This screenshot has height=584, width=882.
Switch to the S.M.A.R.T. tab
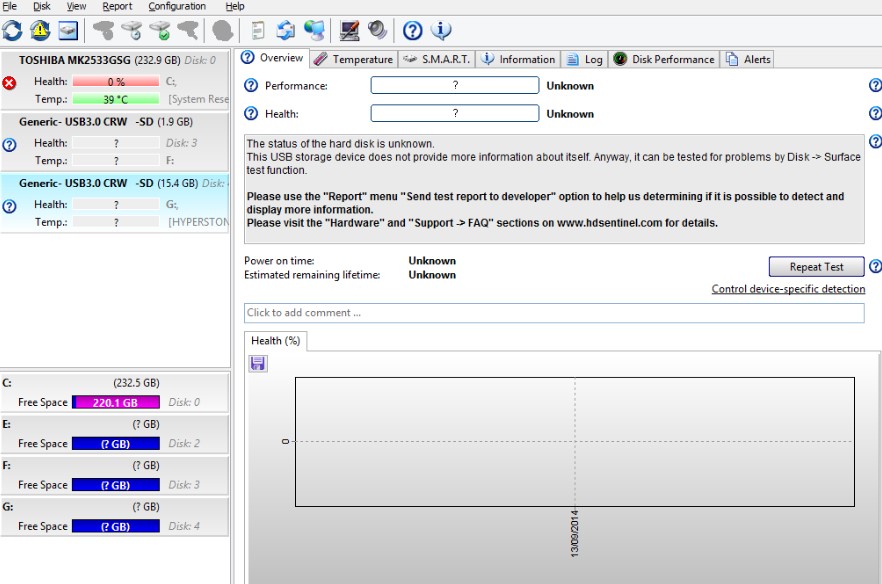coord(436,59)
